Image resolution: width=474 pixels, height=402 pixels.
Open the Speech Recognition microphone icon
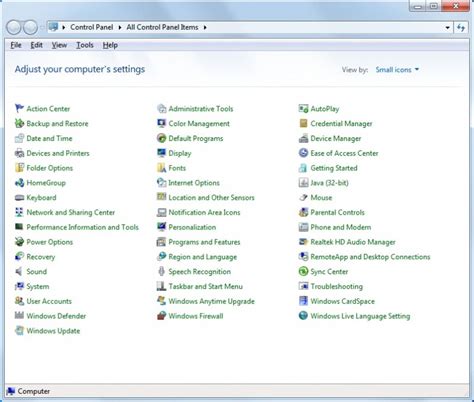point(161,271)
